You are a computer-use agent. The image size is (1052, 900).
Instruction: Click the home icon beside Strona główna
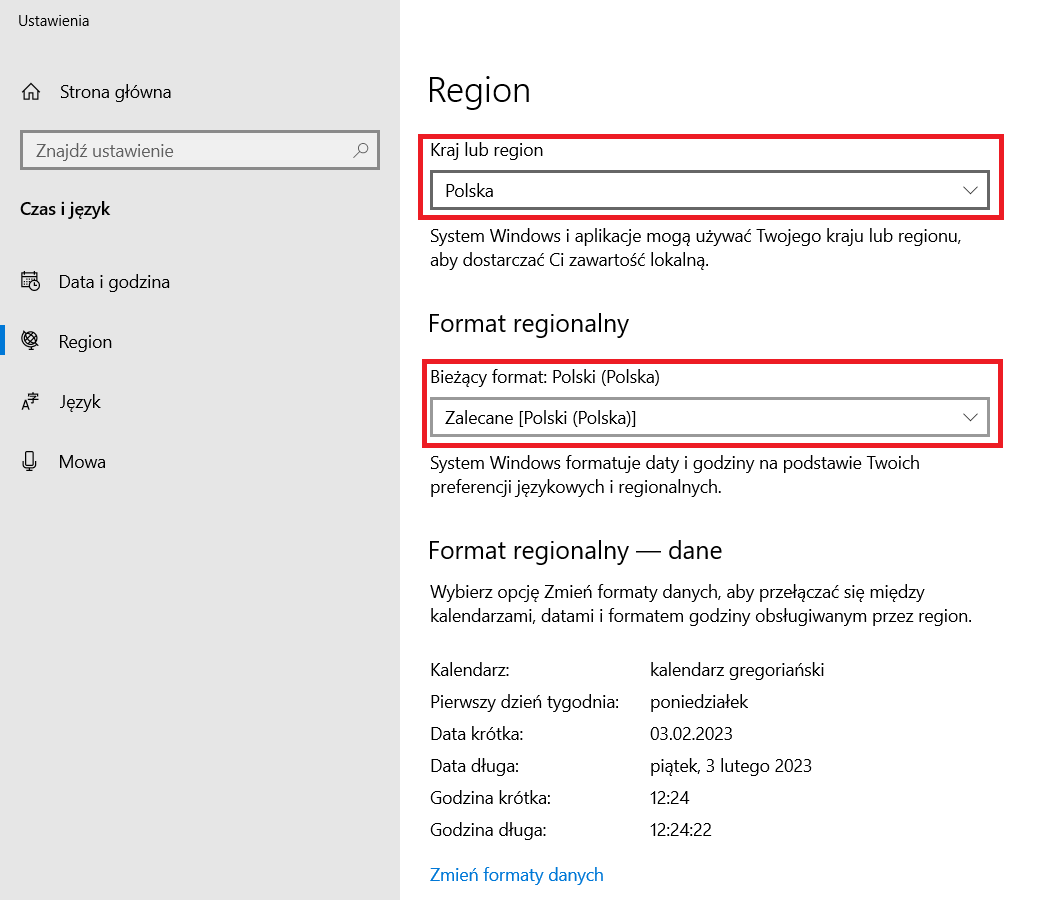click(x=31, y=92)
